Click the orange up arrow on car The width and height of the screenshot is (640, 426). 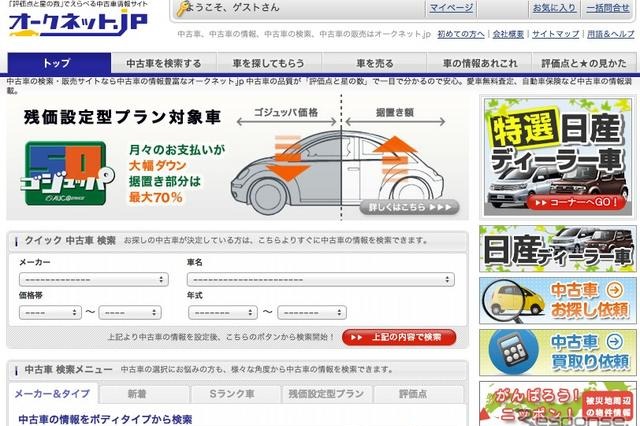(x=394, y=159)
